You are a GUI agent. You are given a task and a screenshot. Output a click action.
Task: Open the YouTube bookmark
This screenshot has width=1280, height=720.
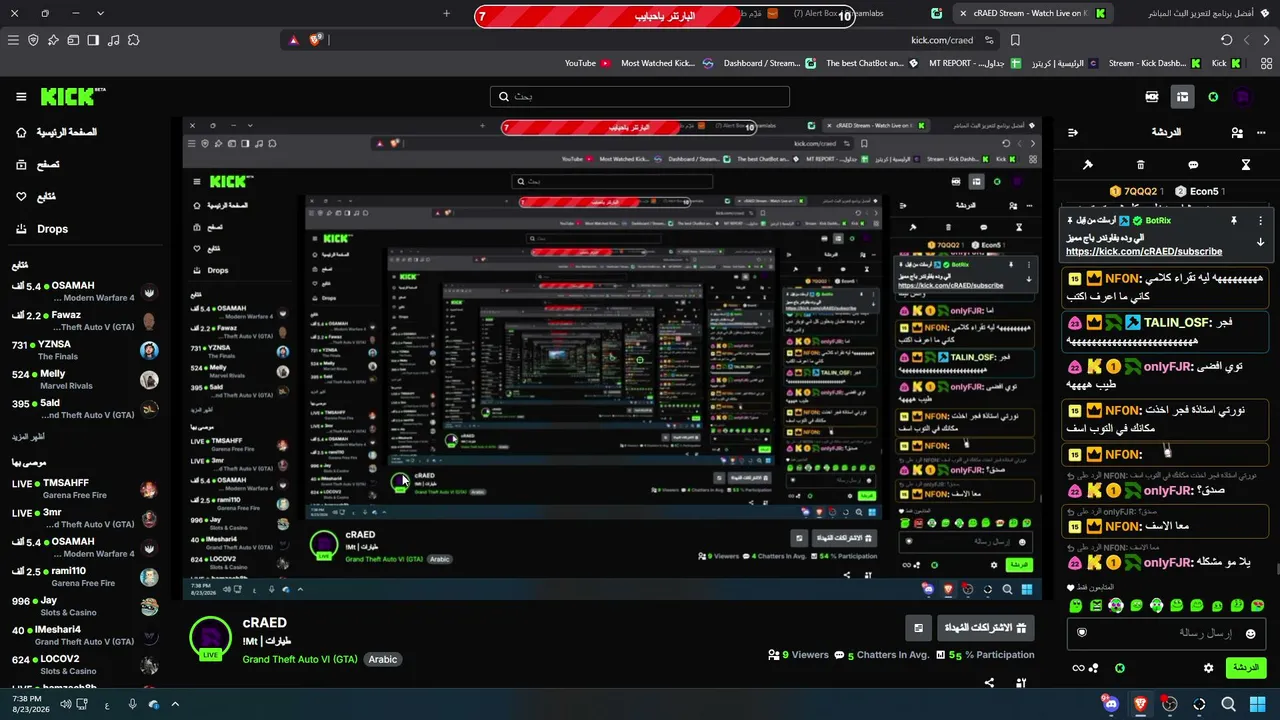[x=588, y=63]
